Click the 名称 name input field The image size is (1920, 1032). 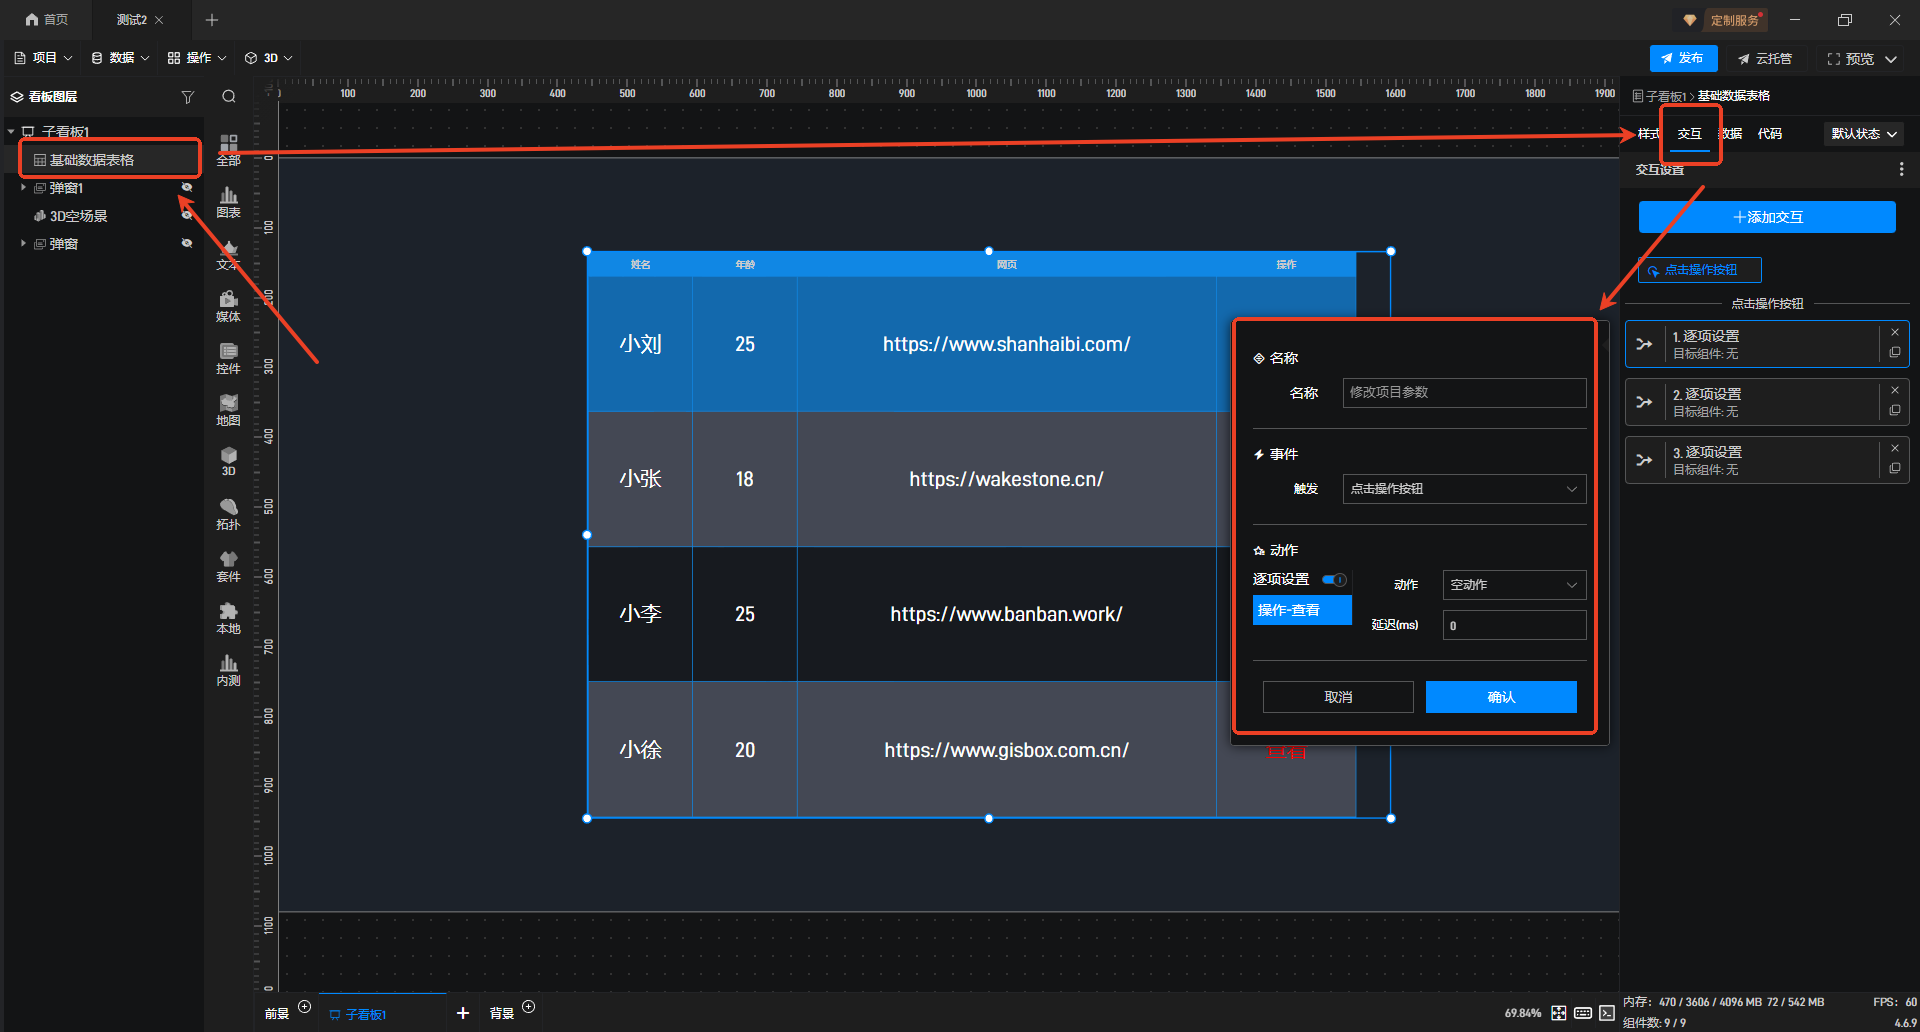click(1463, 393)
